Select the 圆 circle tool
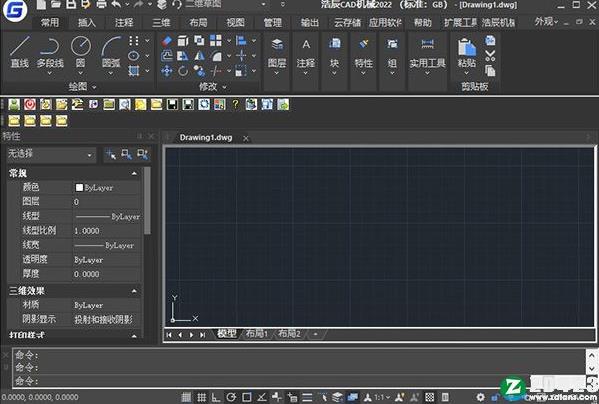 coord(81,53)
